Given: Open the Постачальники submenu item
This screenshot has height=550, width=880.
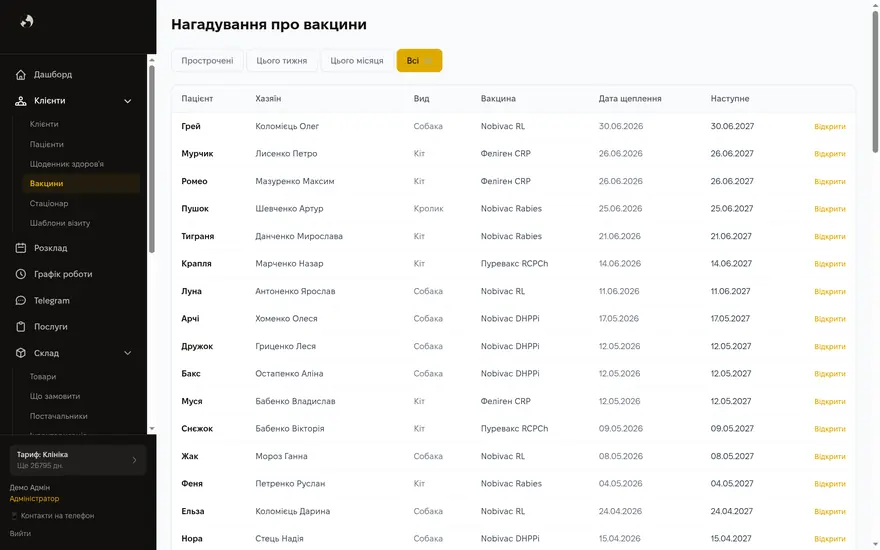Looking at the screenshot, I should [58, 416].
